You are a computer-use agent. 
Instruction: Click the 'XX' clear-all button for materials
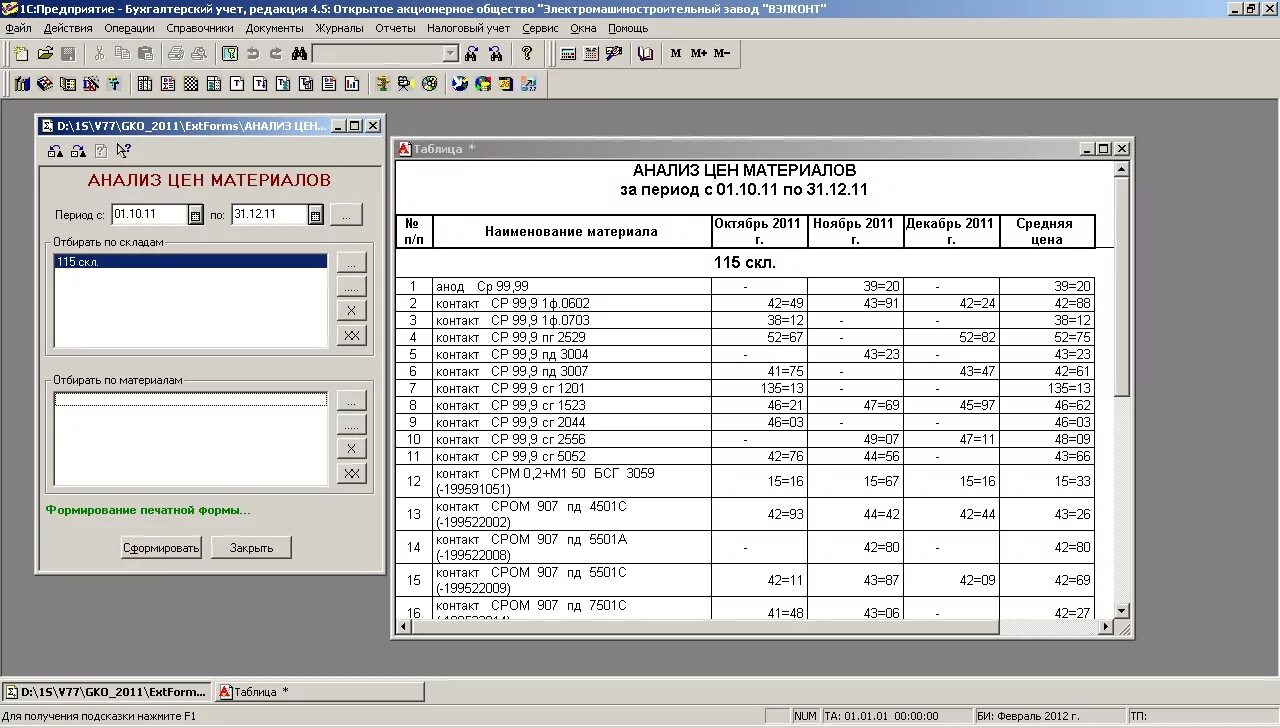coord(351,473)
